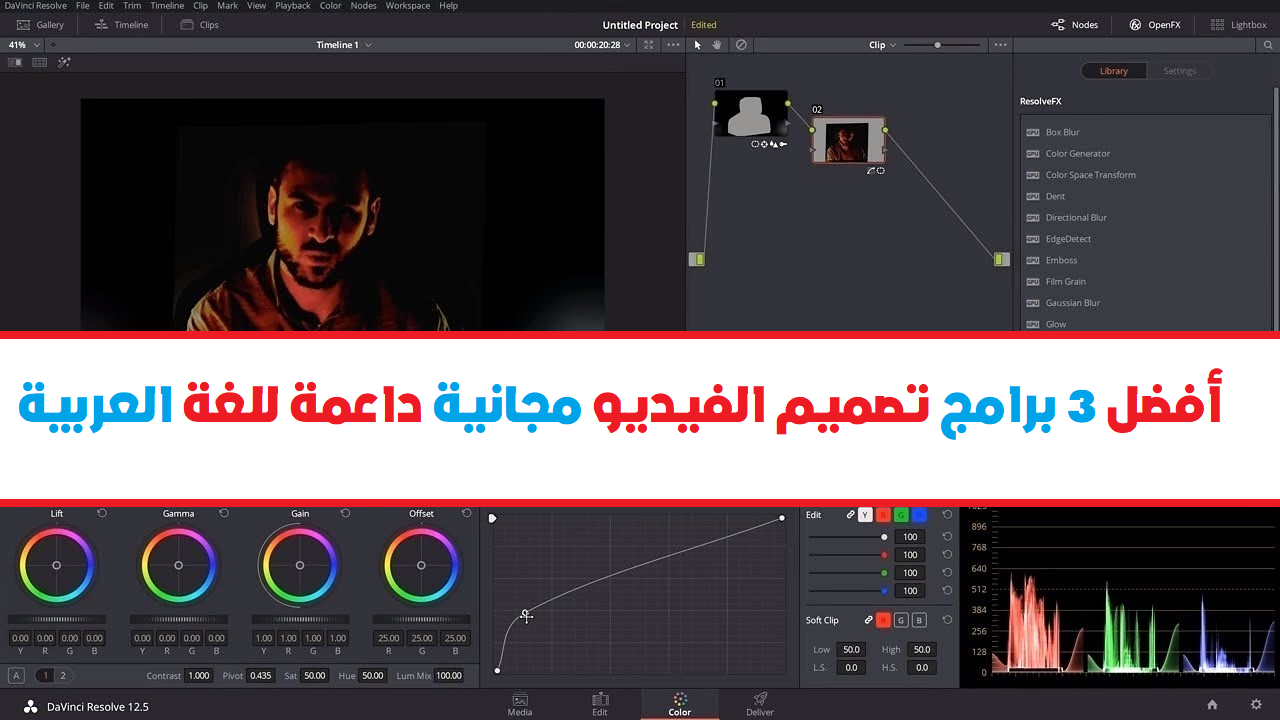Go to Home project manager icon
Image resolution: width=1280 pixels, height=720 pixels.
[1212, 705]
